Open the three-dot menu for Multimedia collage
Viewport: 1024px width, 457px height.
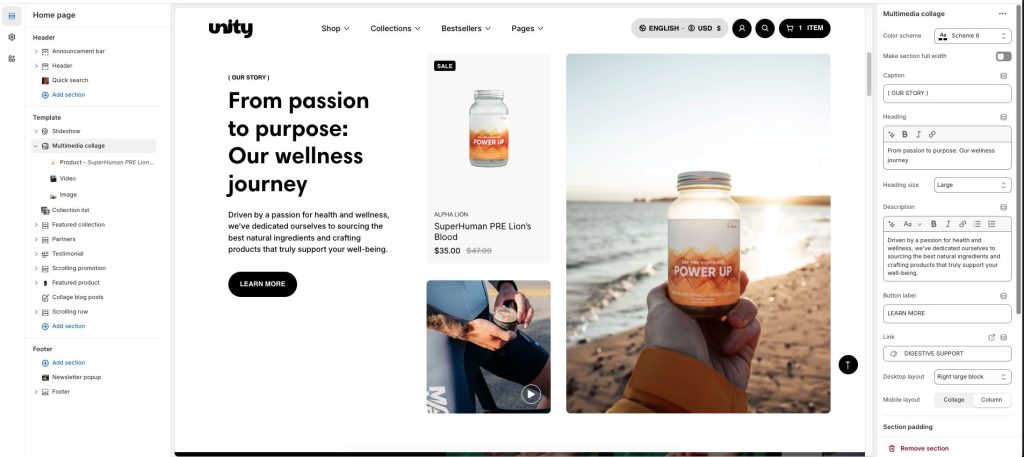[x=1002, y=14]
